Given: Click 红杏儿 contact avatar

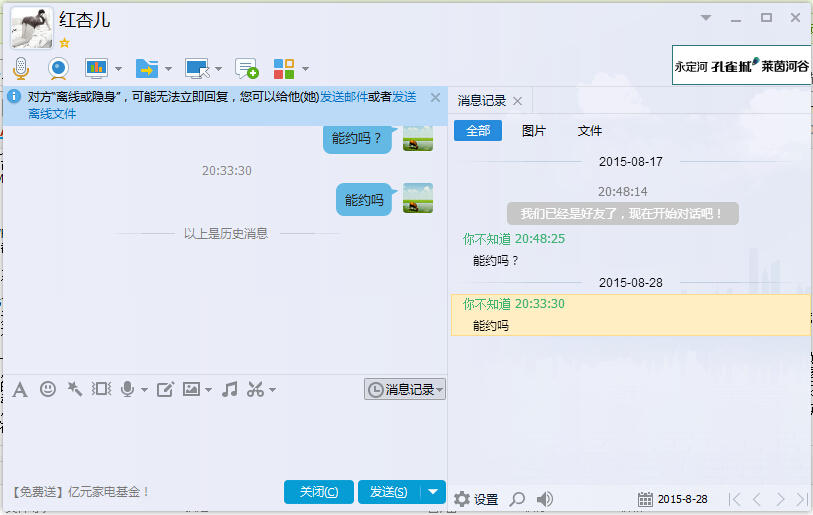Looking at the screenshot, I should pyautogui.click(x=32, y=27).
